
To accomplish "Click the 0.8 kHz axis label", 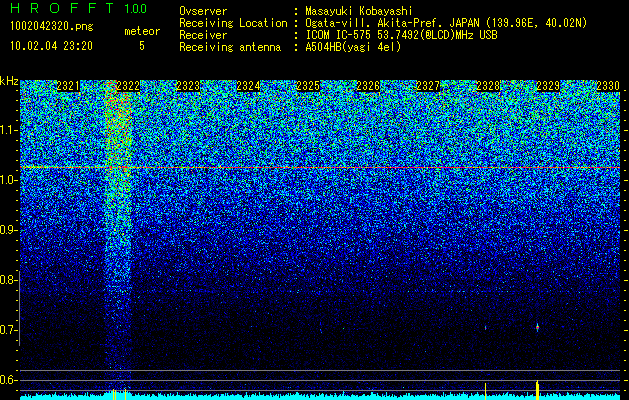I will (8, 280).
